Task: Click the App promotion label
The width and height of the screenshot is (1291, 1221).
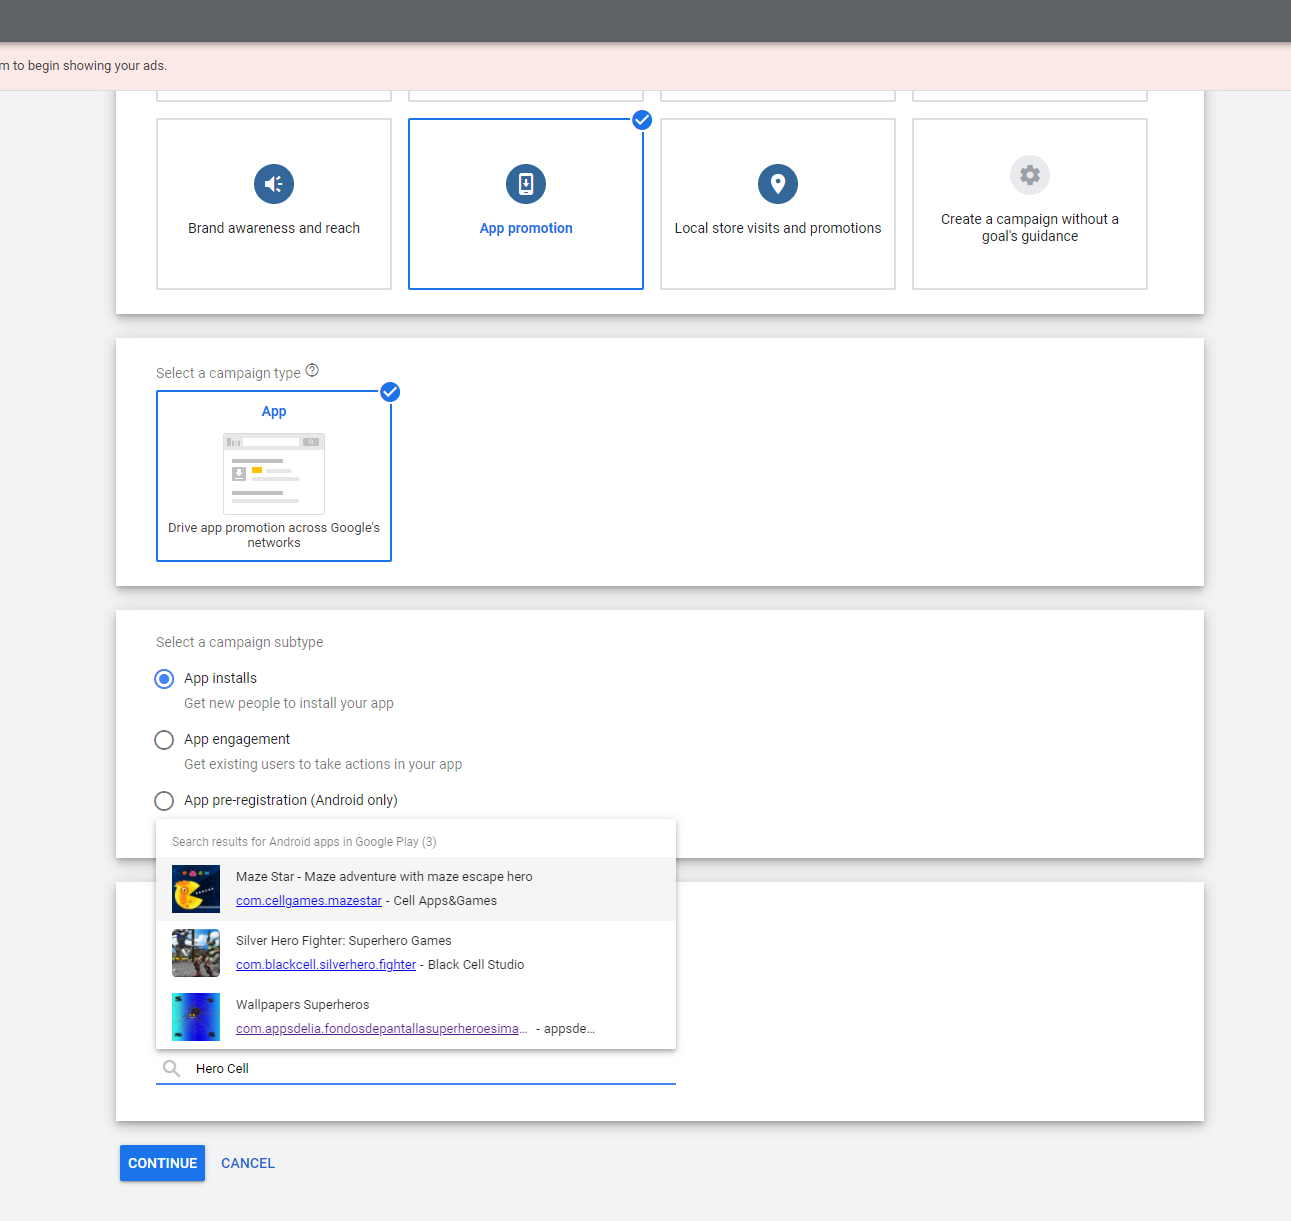Action: (526, 228)
